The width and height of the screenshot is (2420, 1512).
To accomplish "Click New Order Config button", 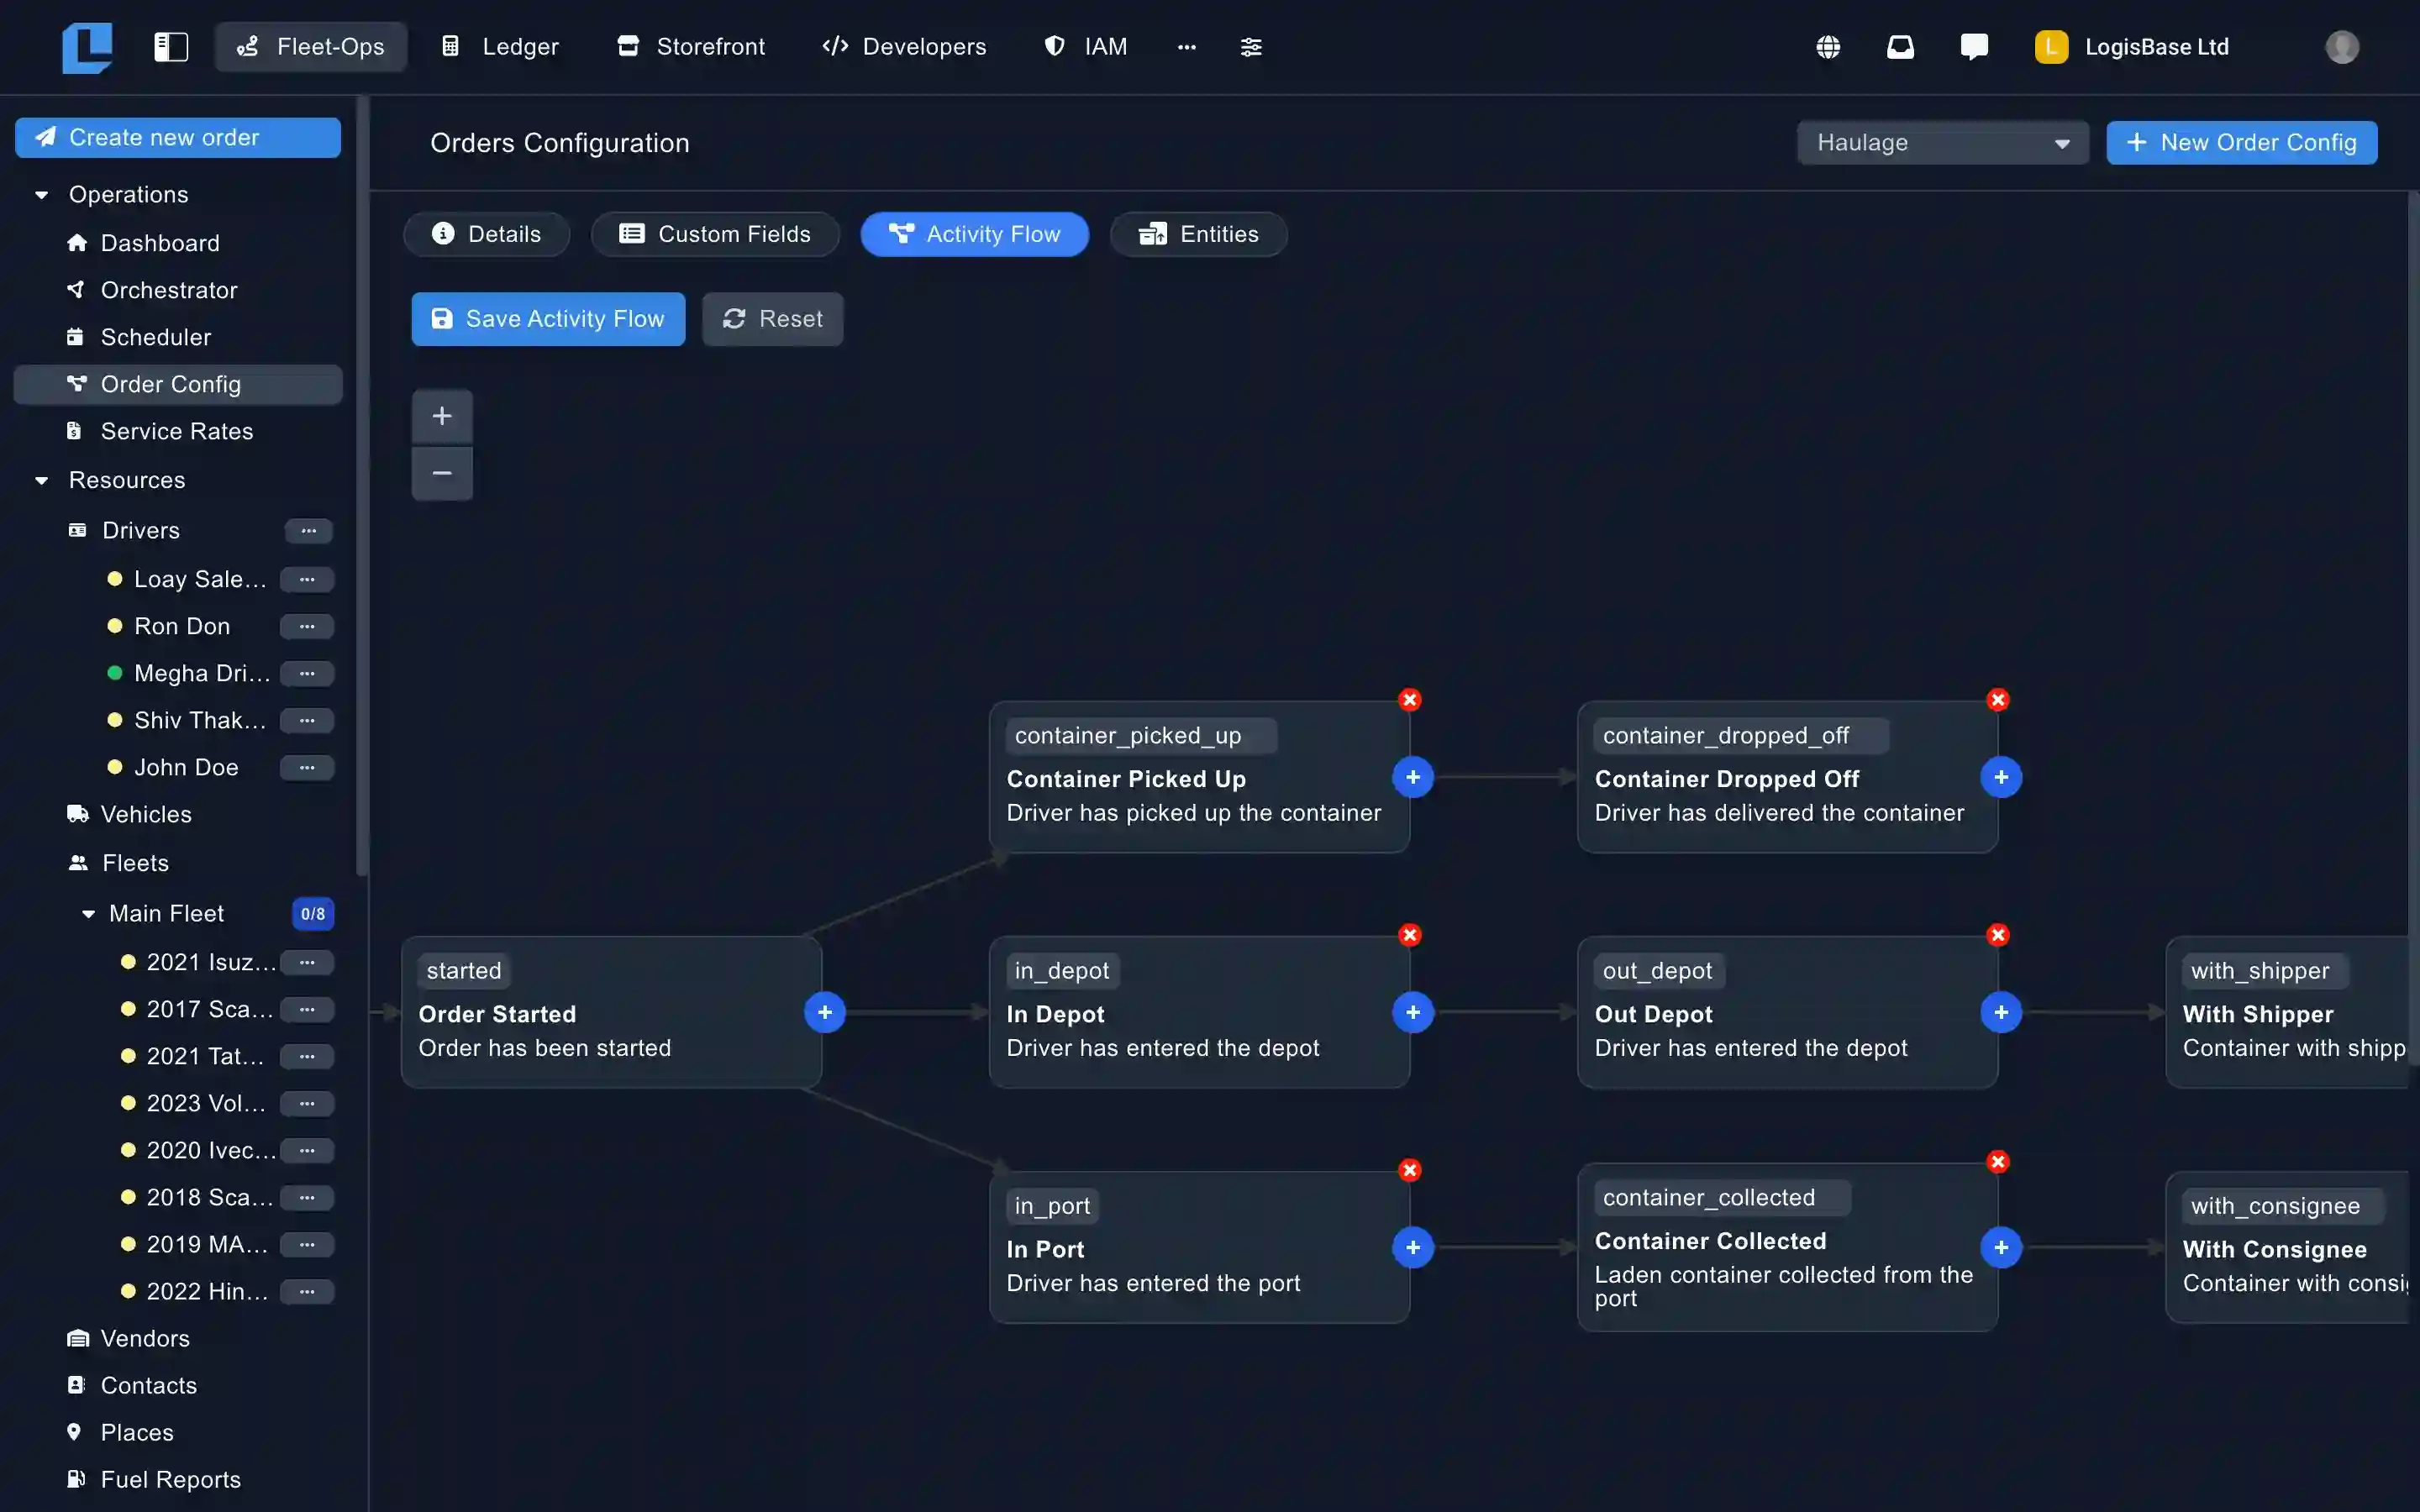I will (x=2241, y=143).
